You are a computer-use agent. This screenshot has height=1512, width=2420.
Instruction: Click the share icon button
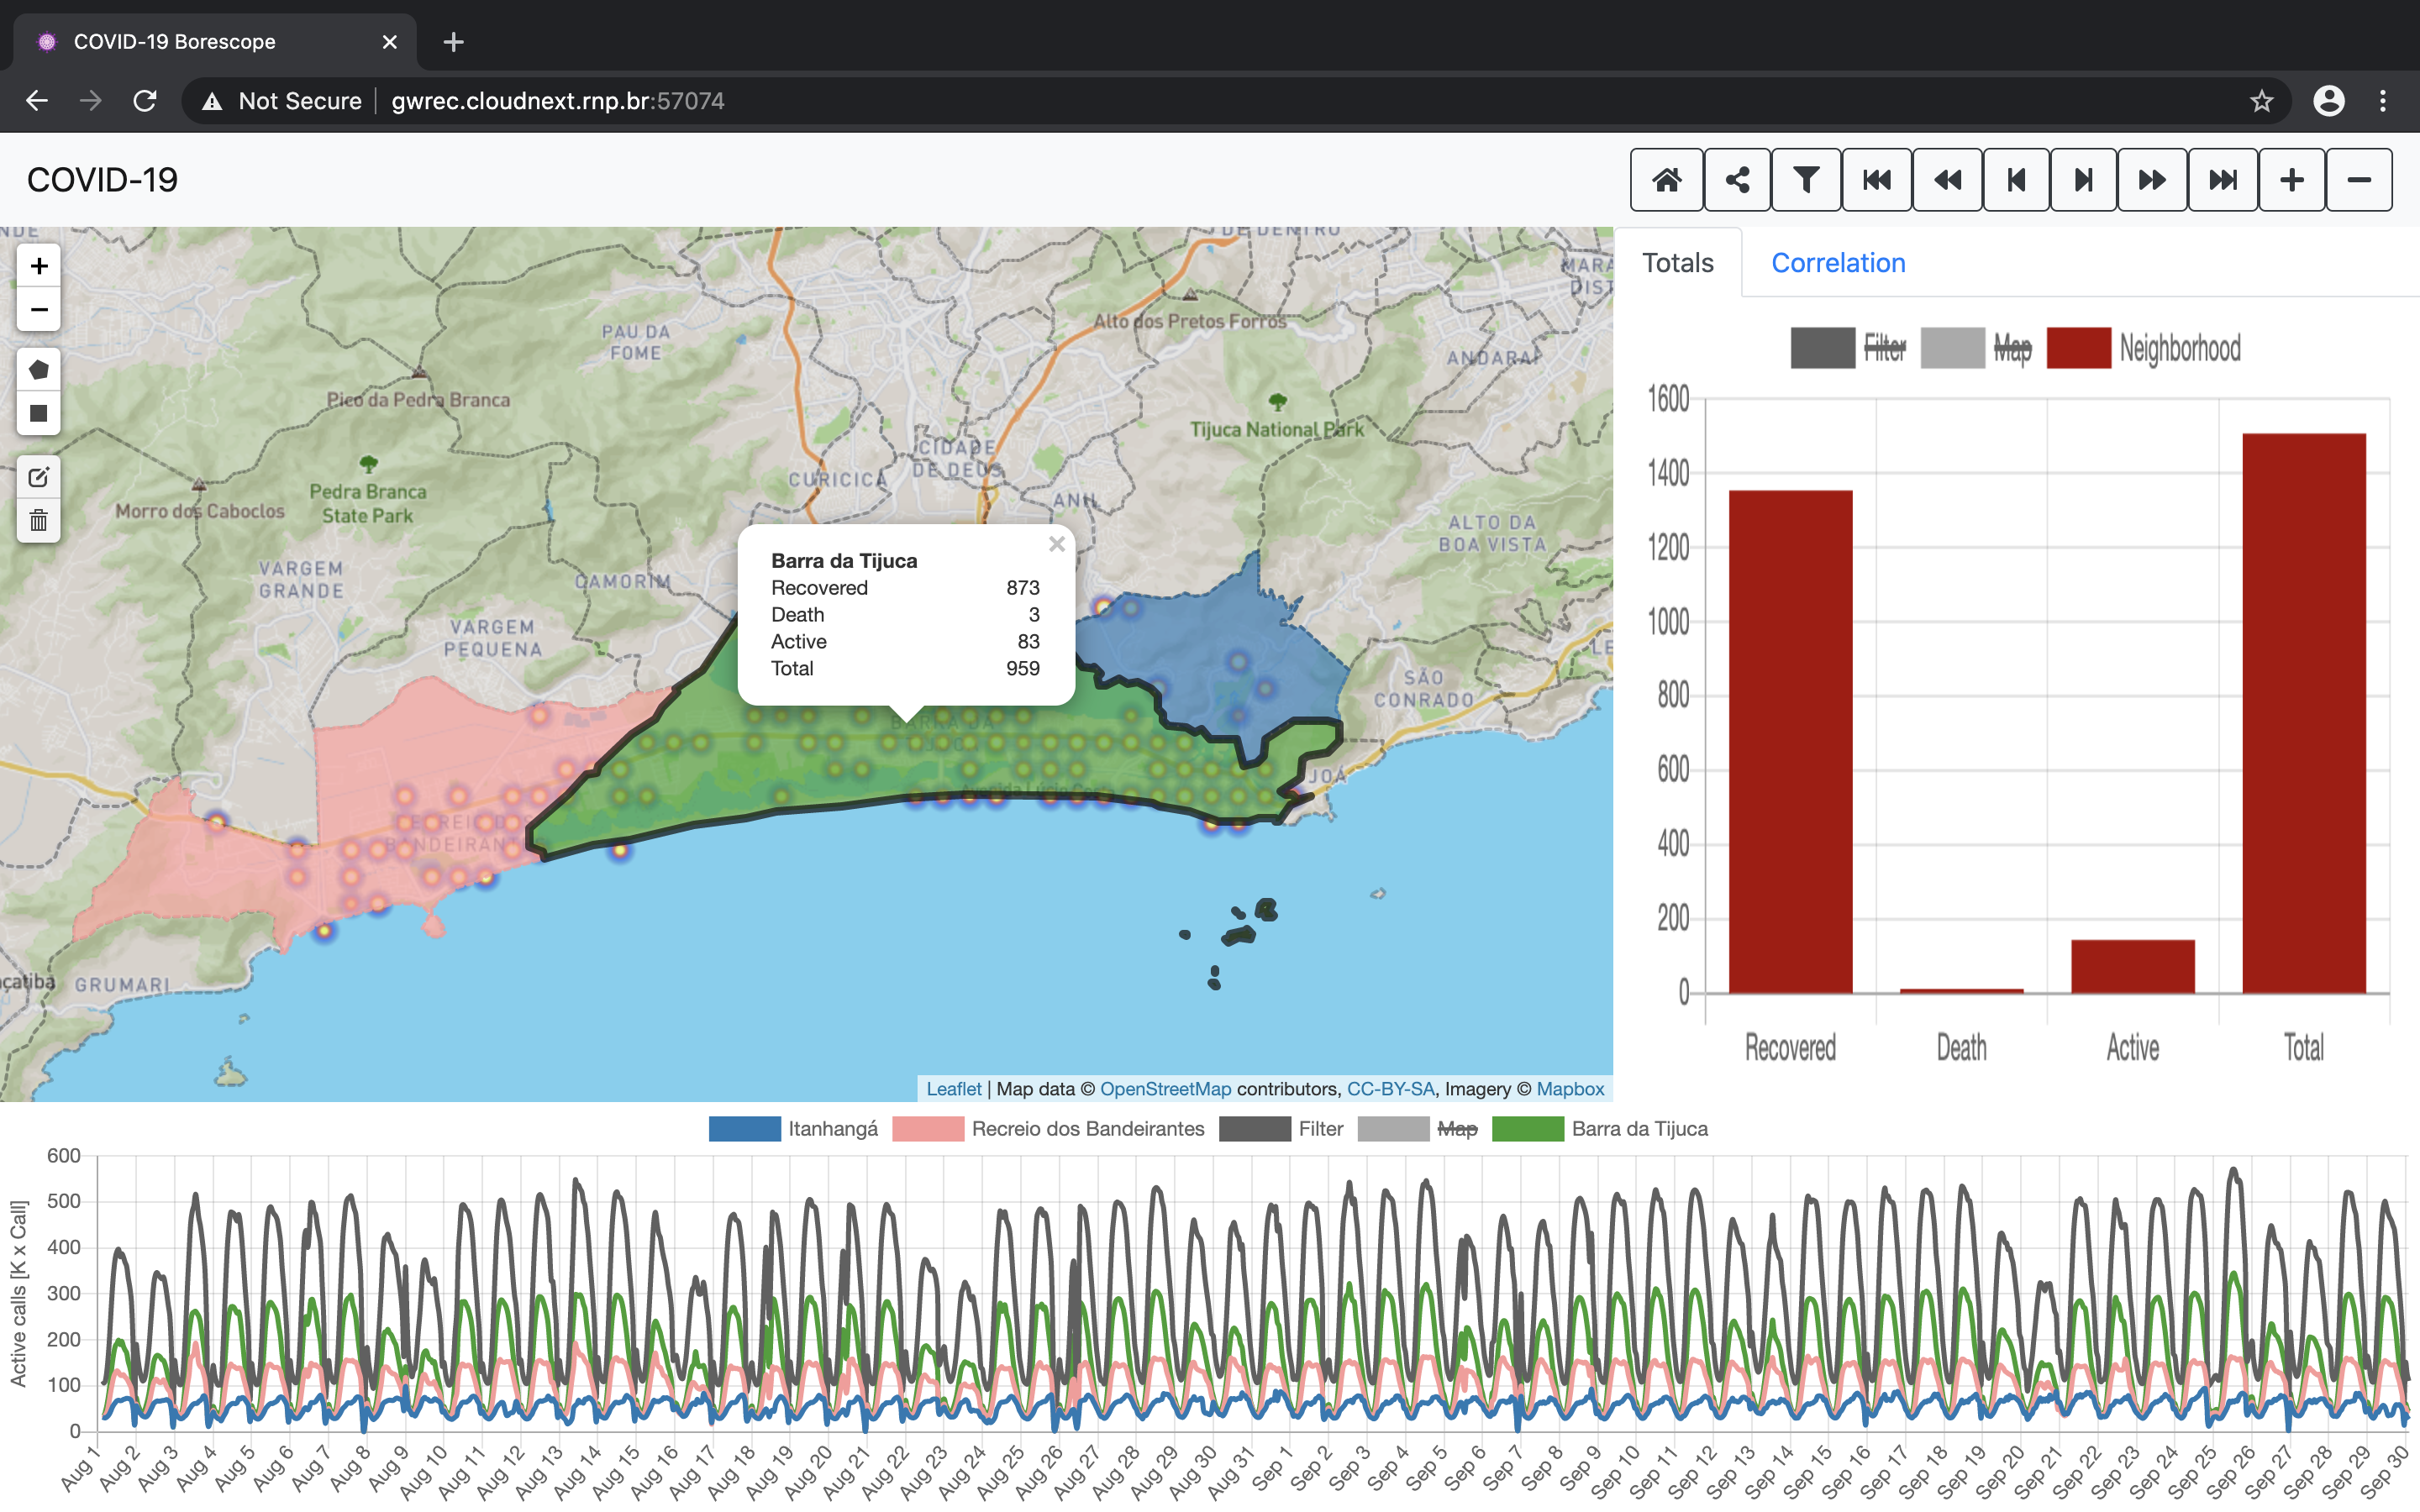[1737, 180]
